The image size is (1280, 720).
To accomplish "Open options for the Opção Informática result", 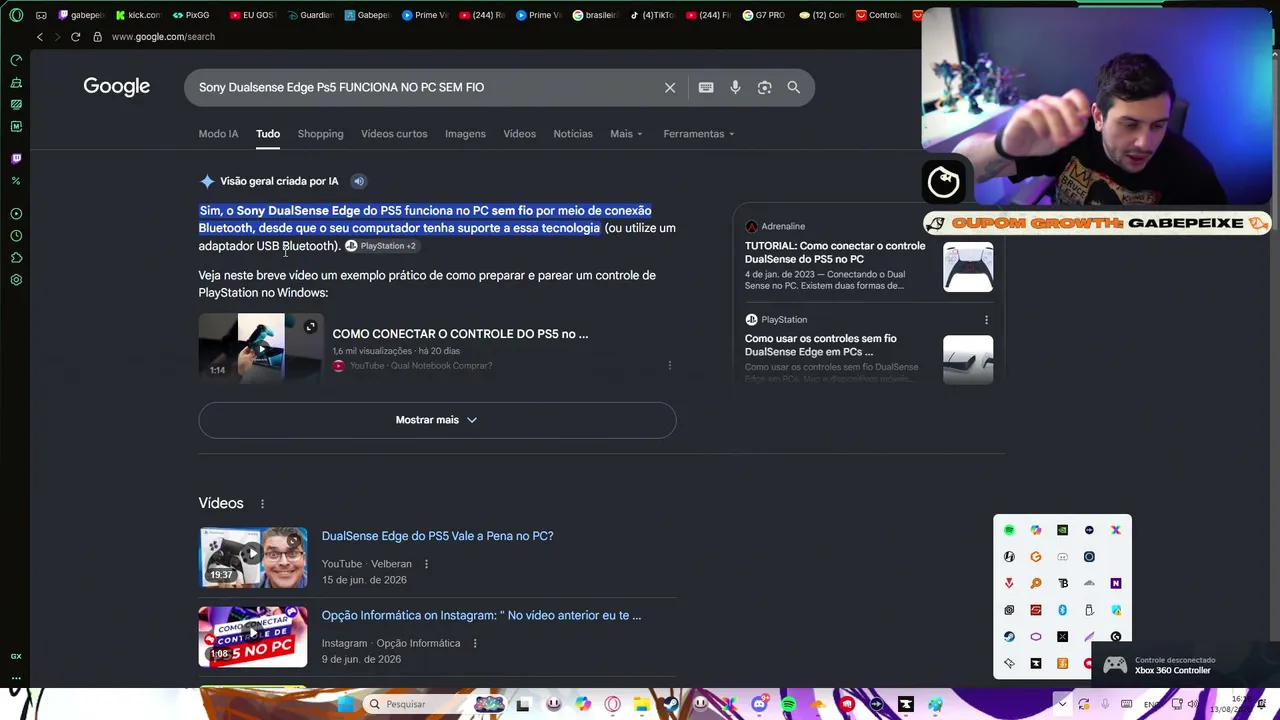I will click(475, 643).
